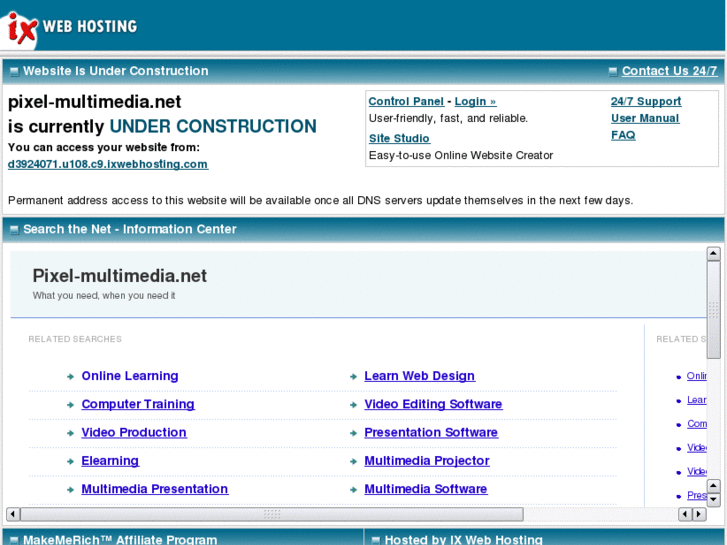
Task: Click the vertical scrollbar thumb in the frame
Action: (713, 309)
